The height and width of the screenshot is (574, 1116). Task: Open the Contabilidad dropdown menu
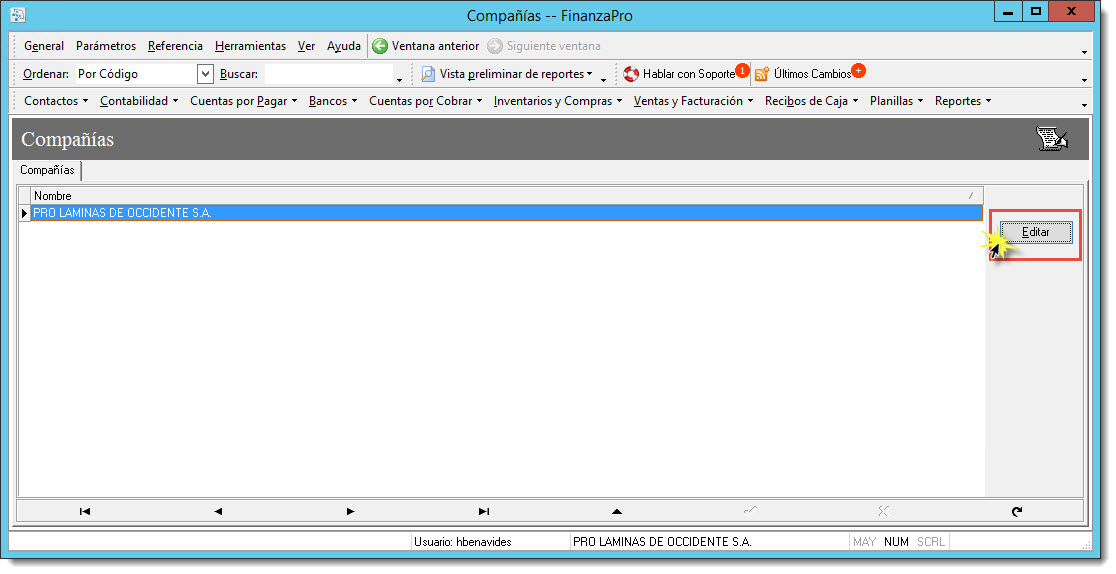139,101
